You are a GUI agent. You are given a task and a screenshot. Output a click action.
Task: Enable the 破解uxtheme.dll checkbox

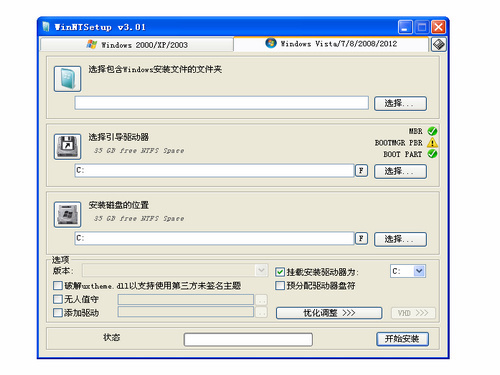click(58, 286)
